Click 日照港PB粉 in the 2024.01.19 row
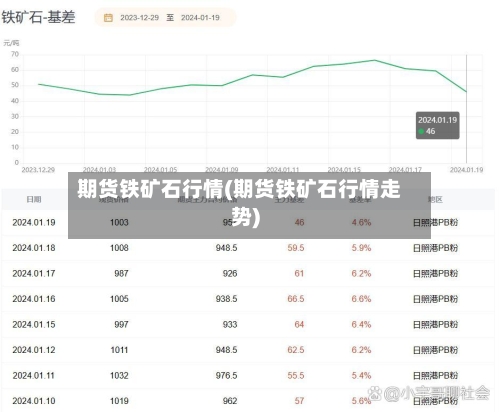500x412 pixels. tap(435, 222)
